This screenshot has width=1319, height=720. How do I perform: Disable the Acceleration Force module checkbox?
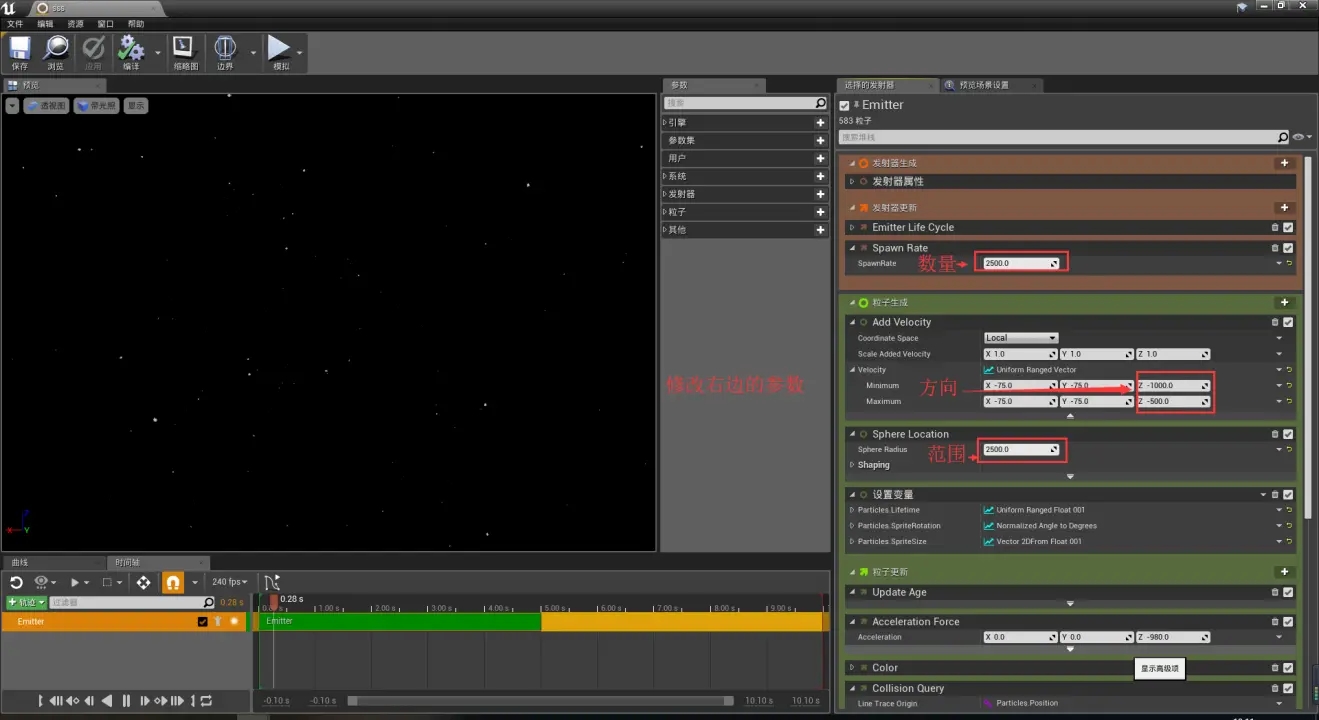(1288, 622)
